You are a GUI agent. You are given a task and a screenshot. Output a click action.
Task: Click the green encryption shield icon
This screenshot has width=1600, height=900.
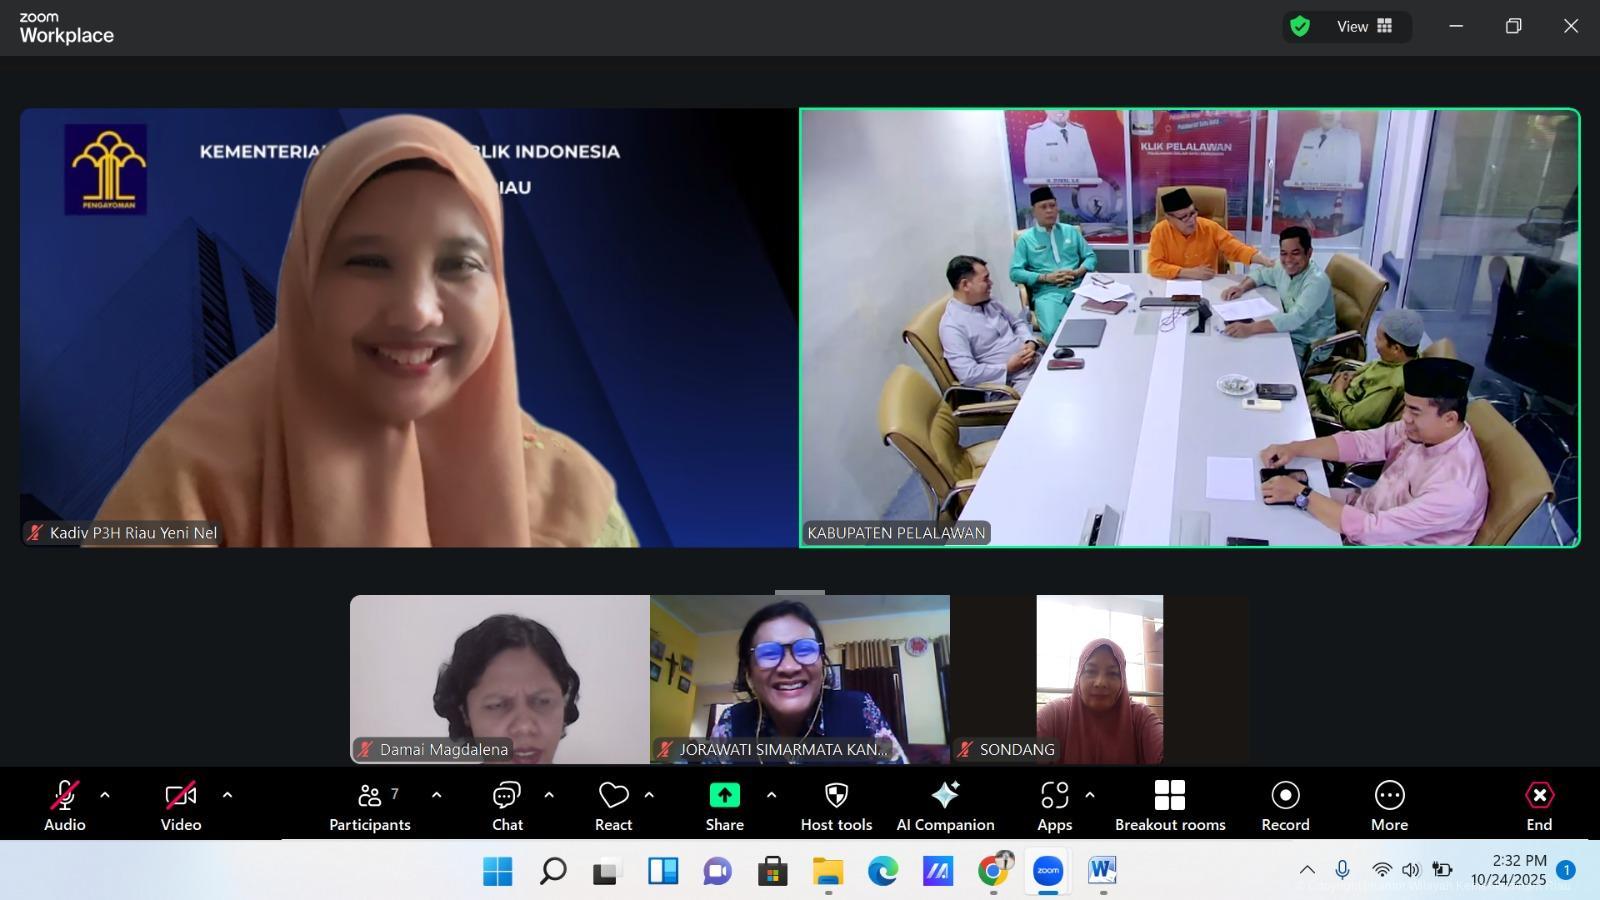coord(1300,27)
